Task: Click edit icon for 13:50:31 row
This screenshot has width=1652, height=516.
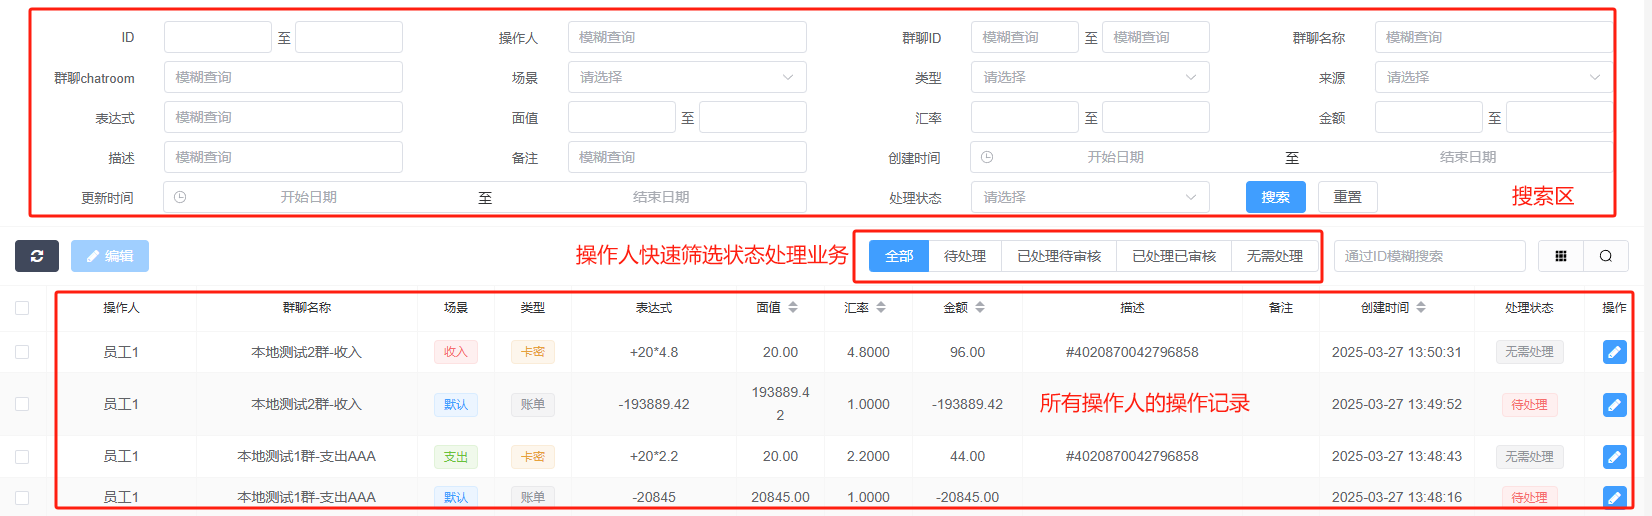Action: point(1614,352)
